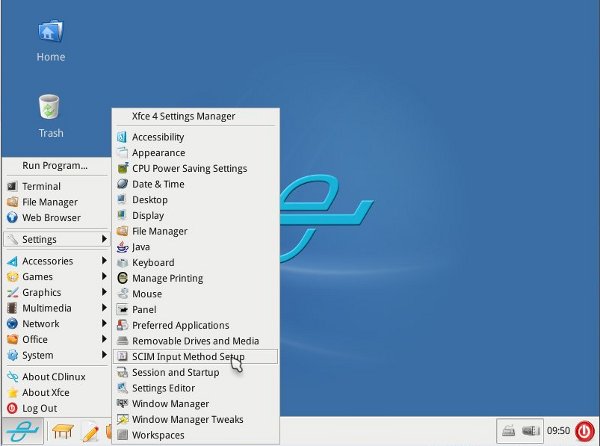This screenshot has width=600, height=446.
Task: Click the red power button on panel
Action: pos(585,431)
